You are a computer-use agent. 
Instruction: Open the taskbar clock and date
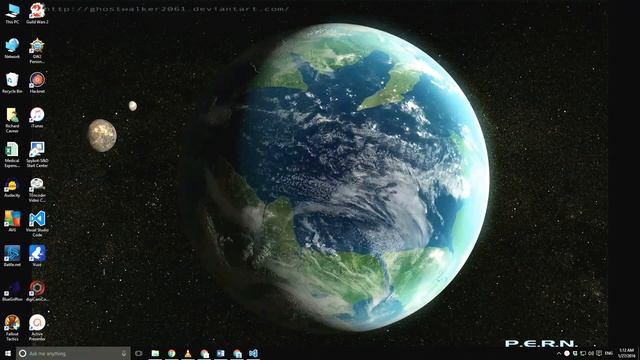(626, 353)
